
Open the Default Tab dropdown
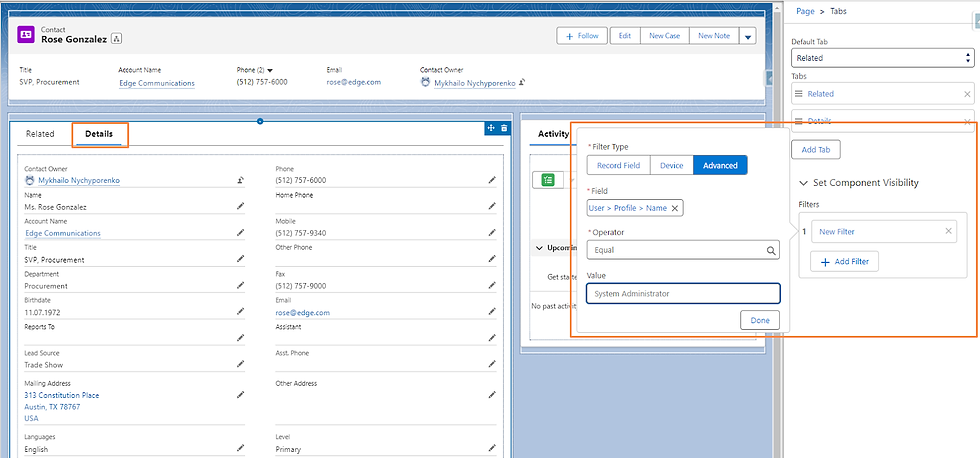pos(882,58)
